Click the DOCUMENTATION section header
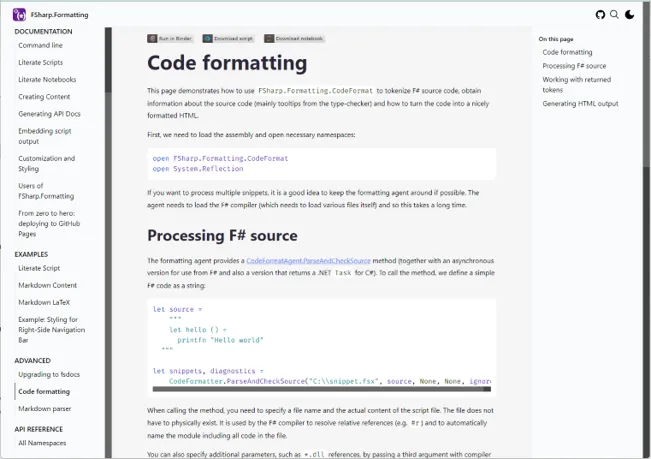The height and width of the screenshot is (459, 651). coord(43,32)
